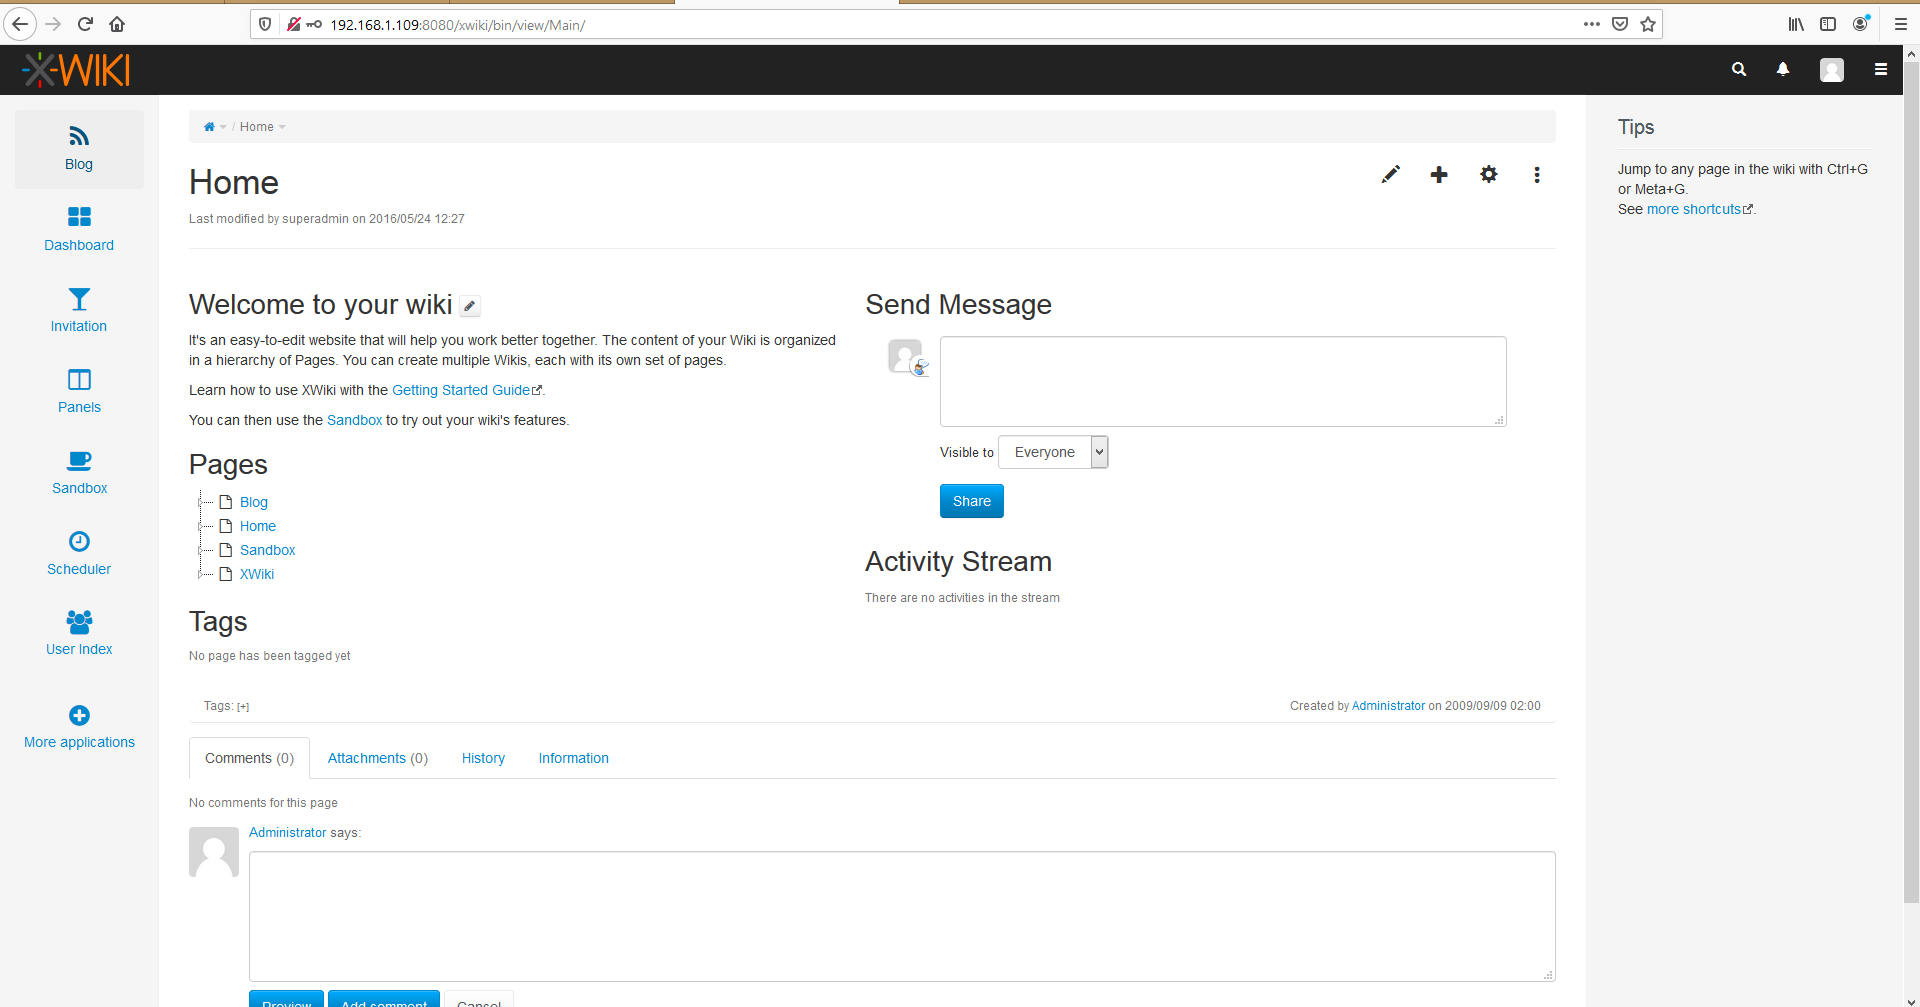
Task: Open the gear administer page icon
Action: pos(1488,175)
